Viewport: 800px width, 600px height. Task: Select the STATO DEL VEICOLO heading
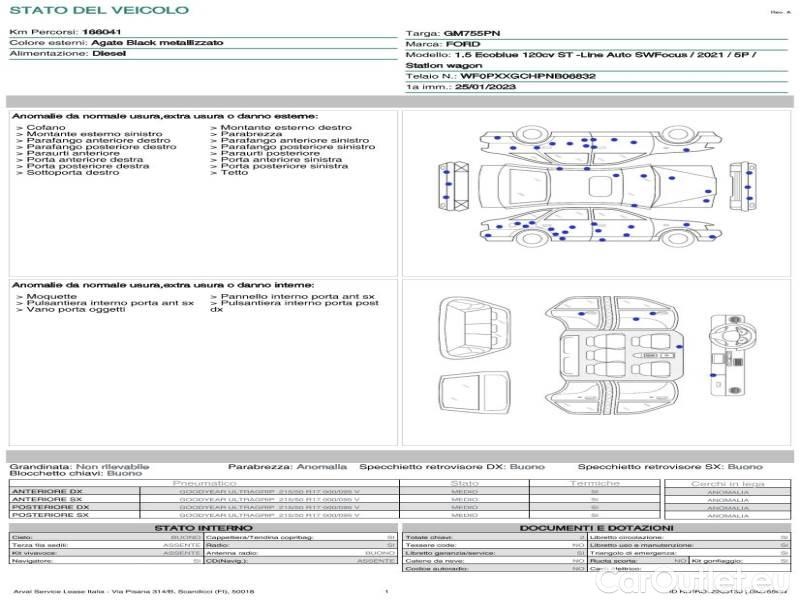(99, 10)
